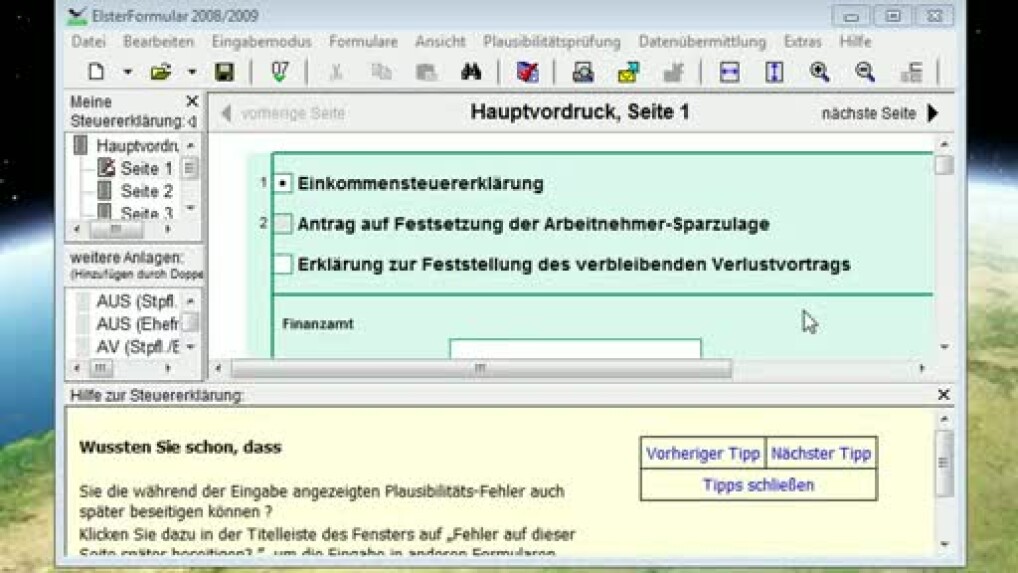
Task: Click the save diskette icon in toolbar
Action: [x=224, y=72]
